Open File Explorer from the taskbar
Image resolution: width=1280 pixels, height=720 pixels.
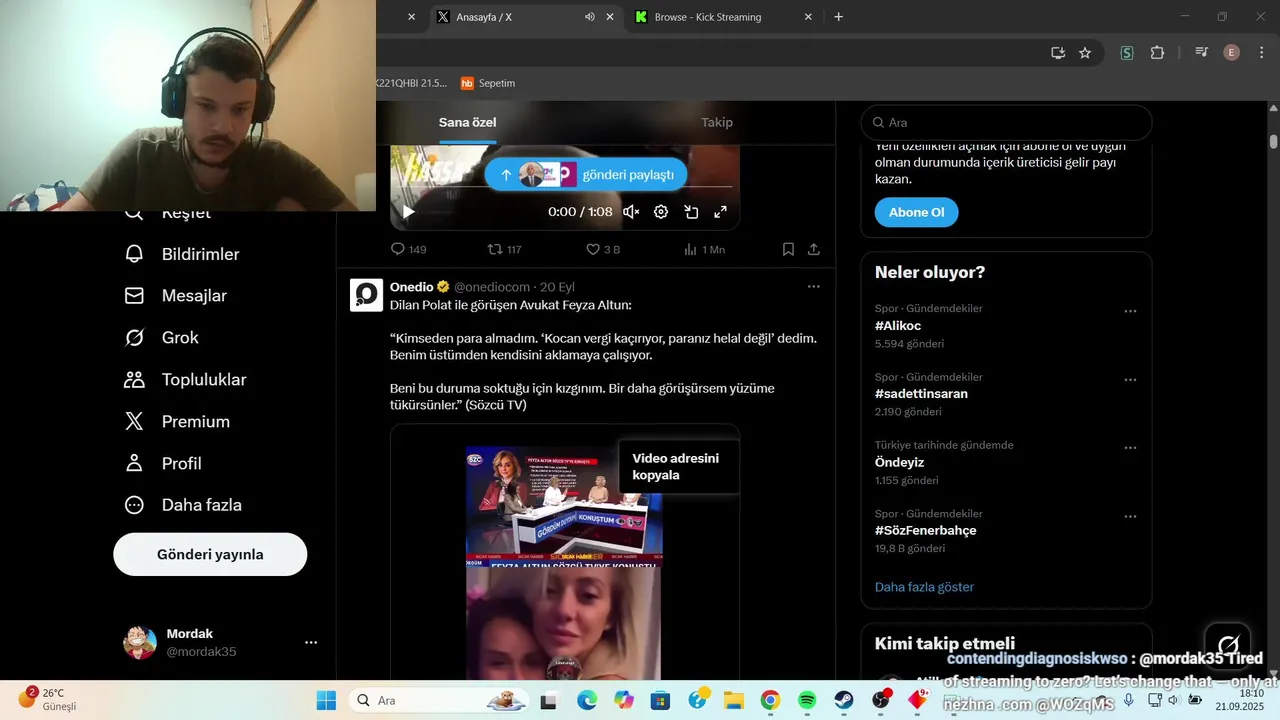(x=733, y=700)
